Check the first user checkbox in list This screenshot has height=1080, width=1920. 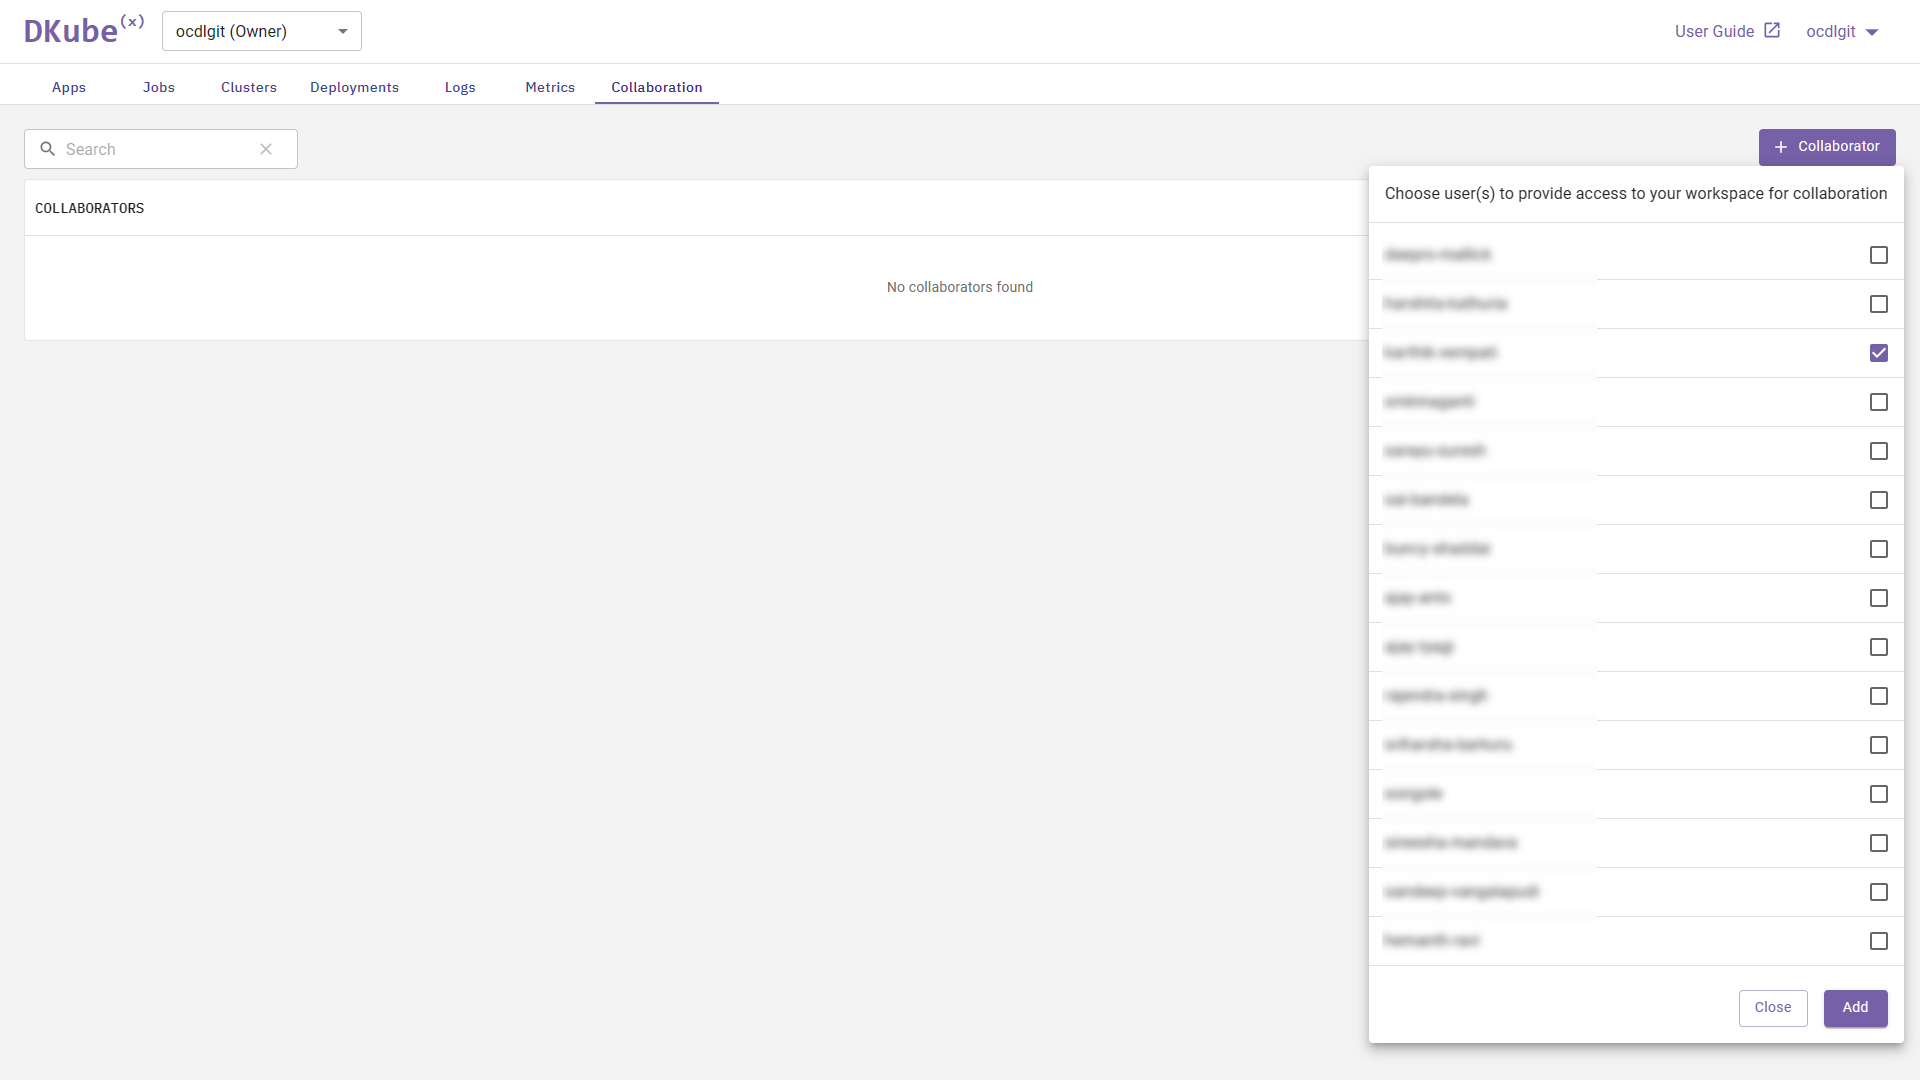(x=1878, y=255)
